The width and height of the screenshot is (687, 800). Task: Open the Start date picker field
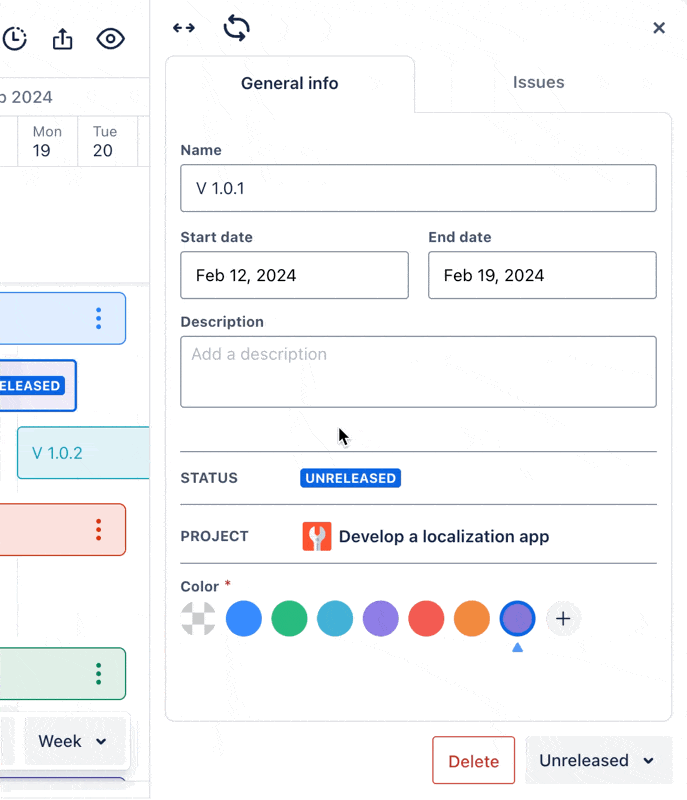pos(294,275)
